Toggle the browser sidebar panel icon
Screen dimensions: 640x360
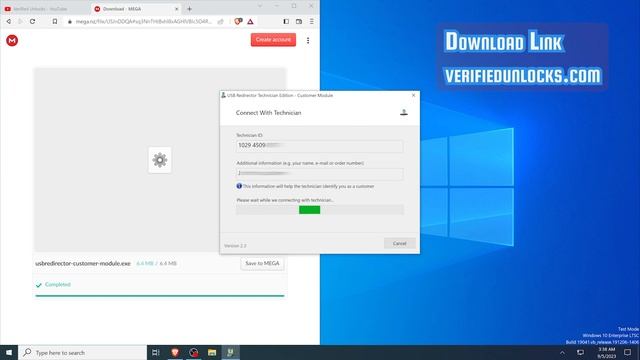pos(286,21)
